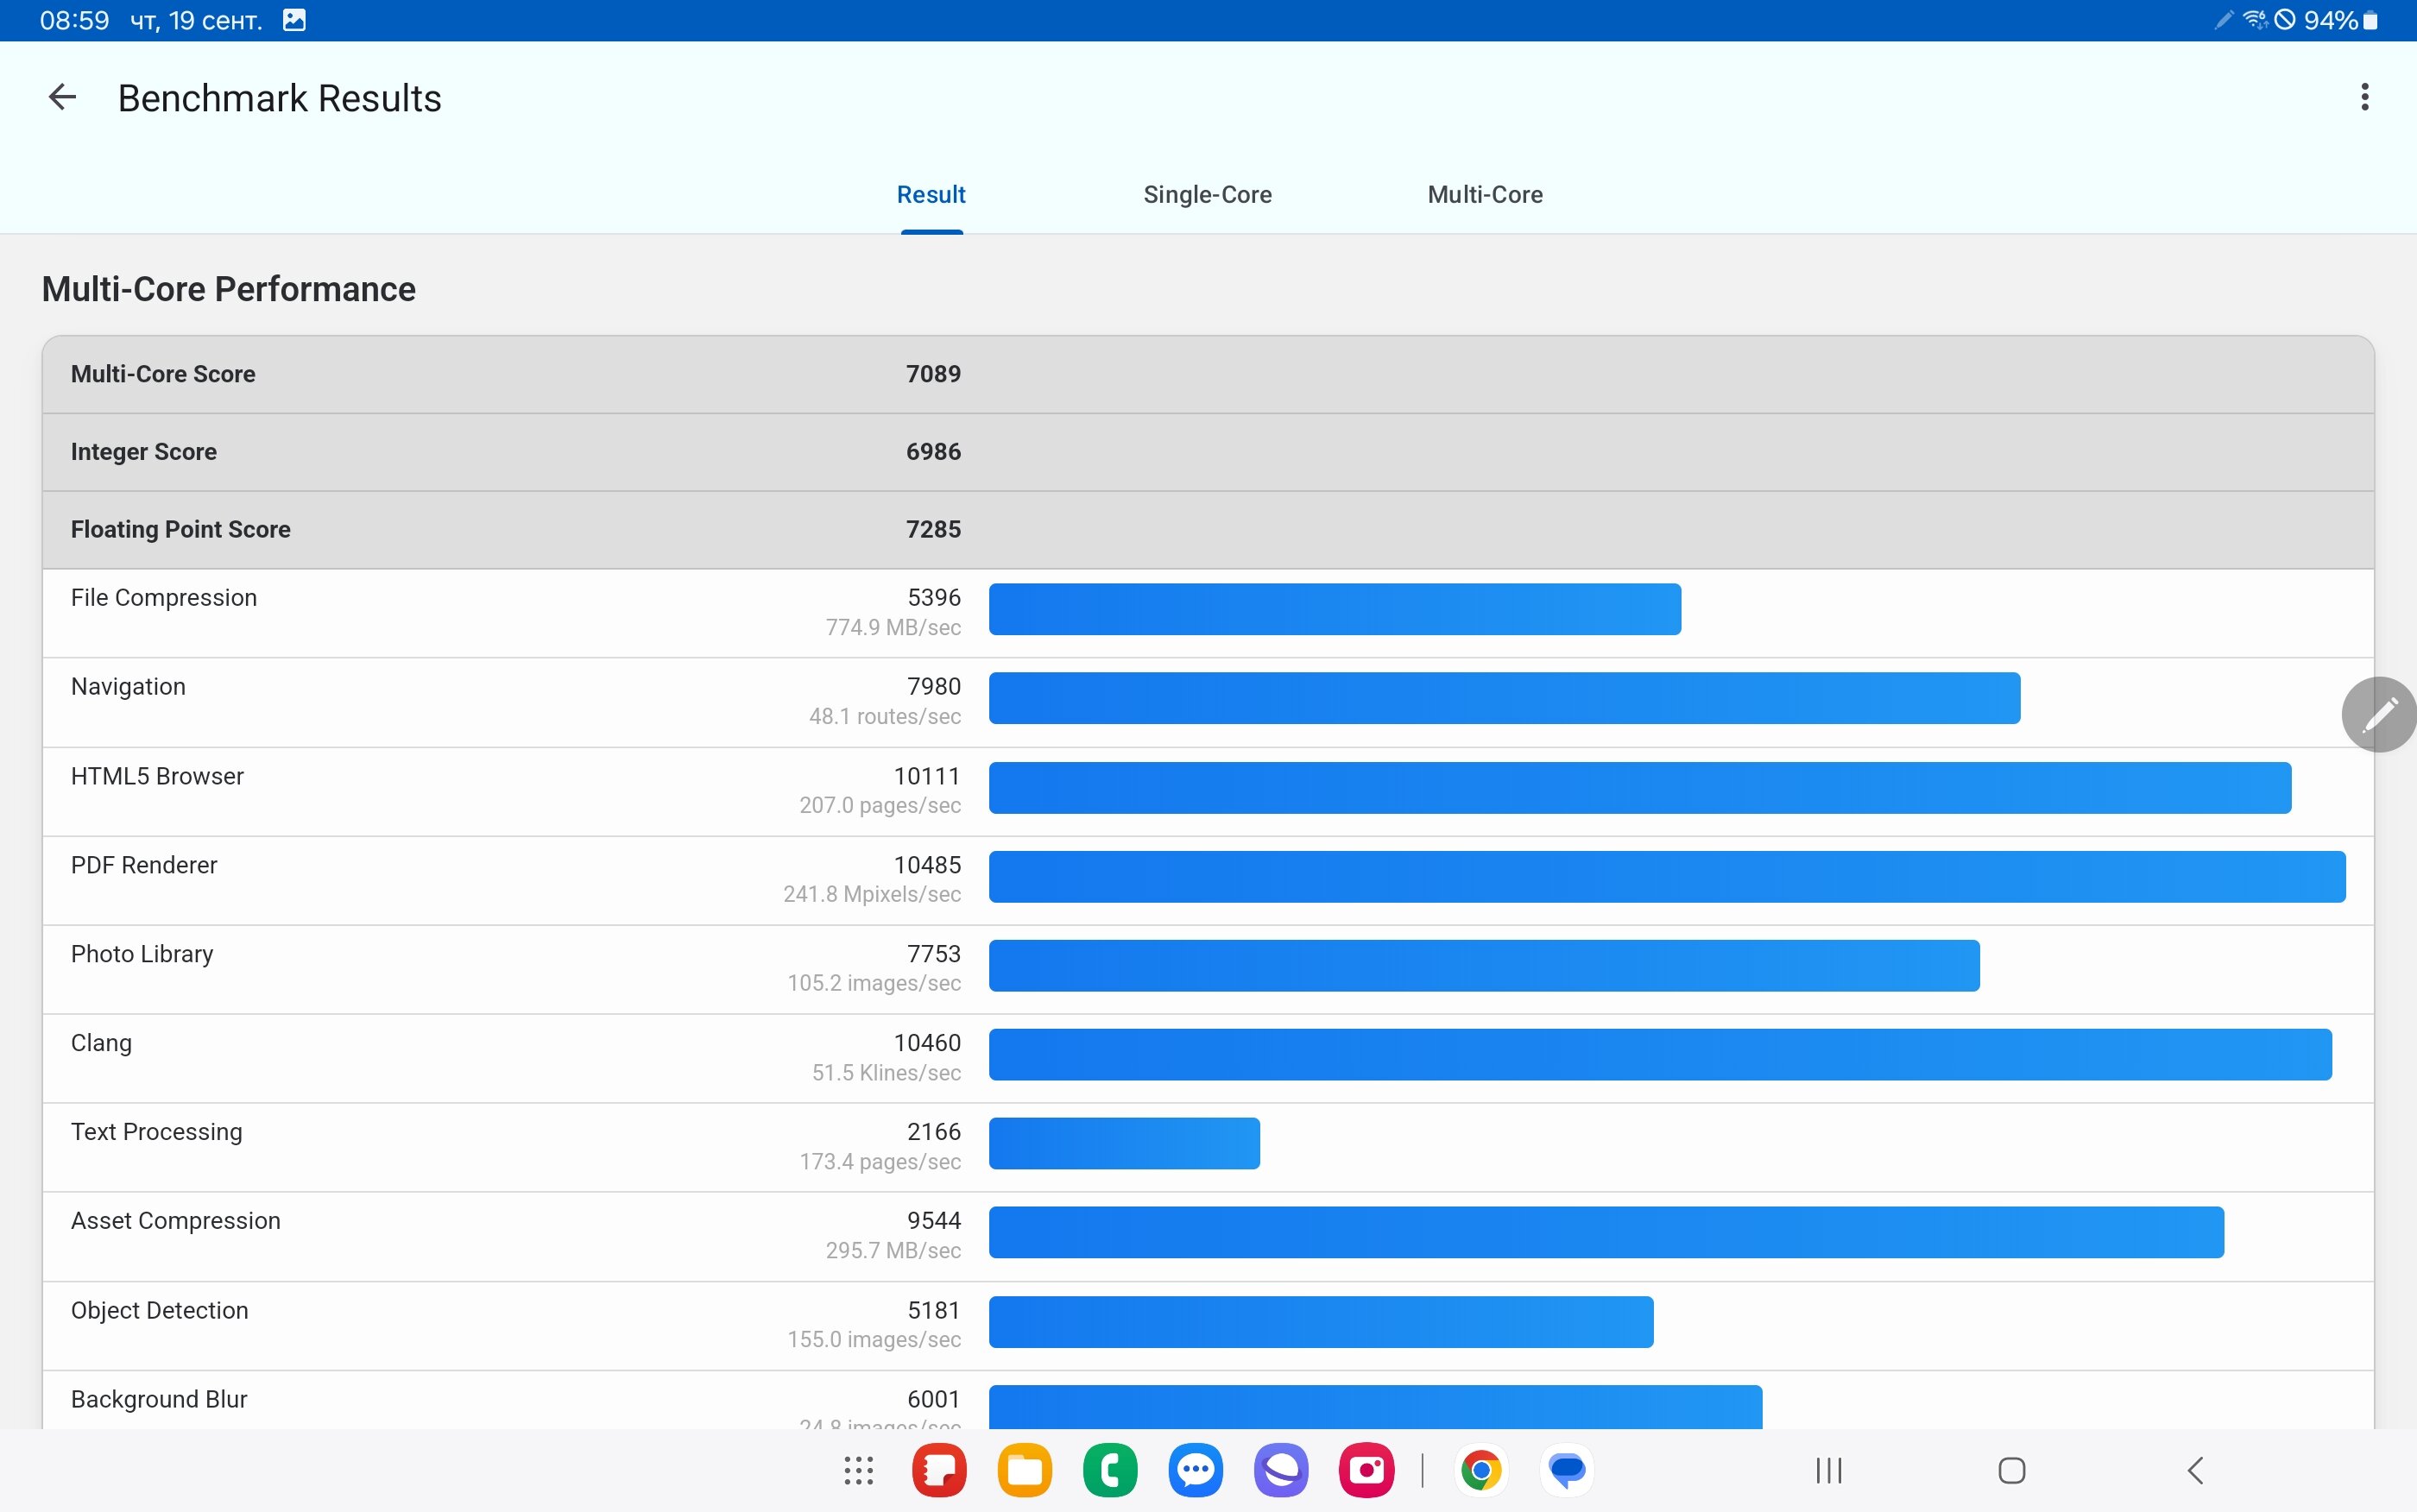Tap the 105.2 images/sec value
Viewport: 2417px width, 1512px height.
coord(874,984)
